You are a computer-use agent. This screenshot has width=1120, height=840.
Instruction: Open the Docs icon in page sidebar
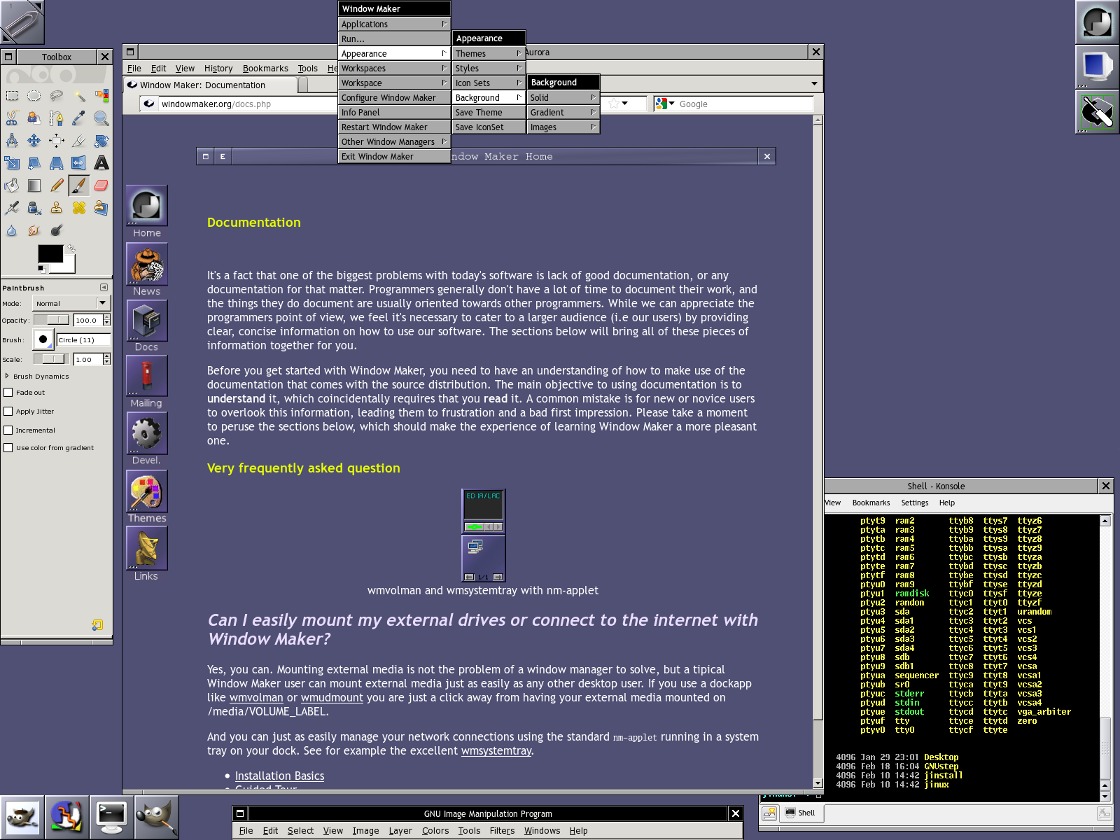click(x=146, y=320)
